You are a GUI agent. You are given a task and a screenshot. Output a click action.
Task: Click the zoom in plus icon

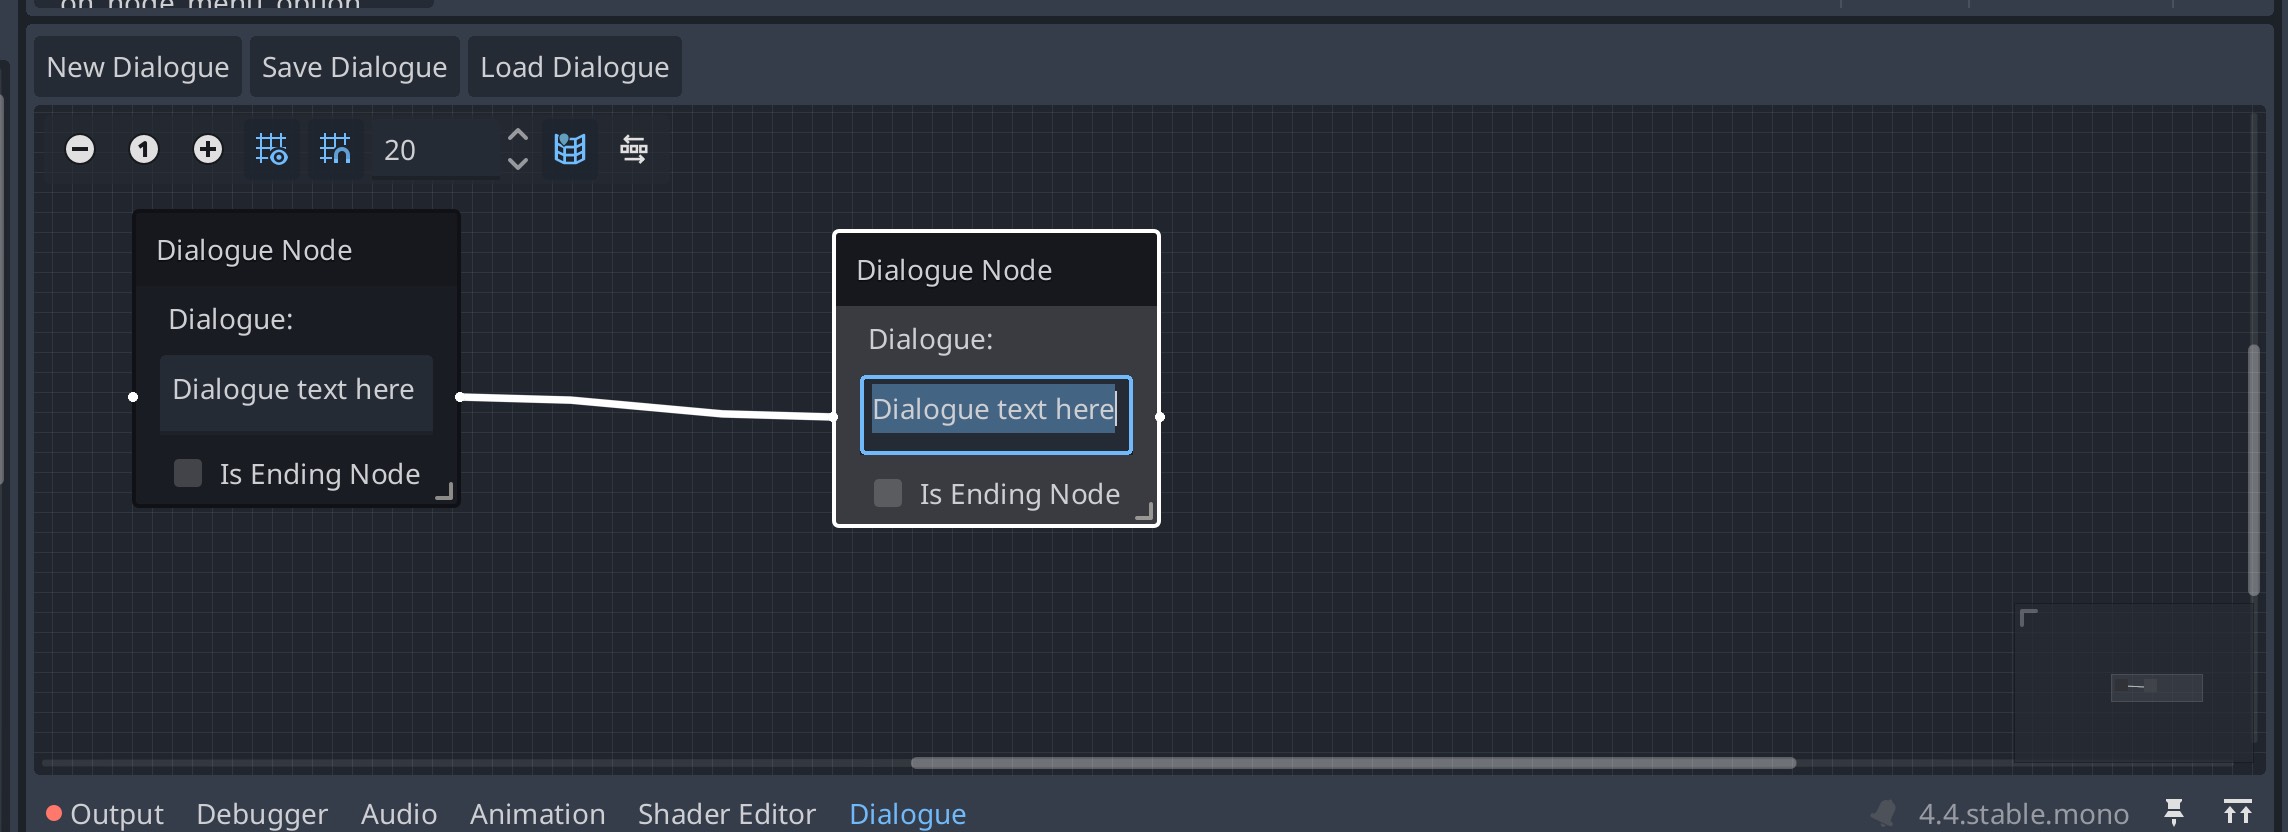coord(208,150)
